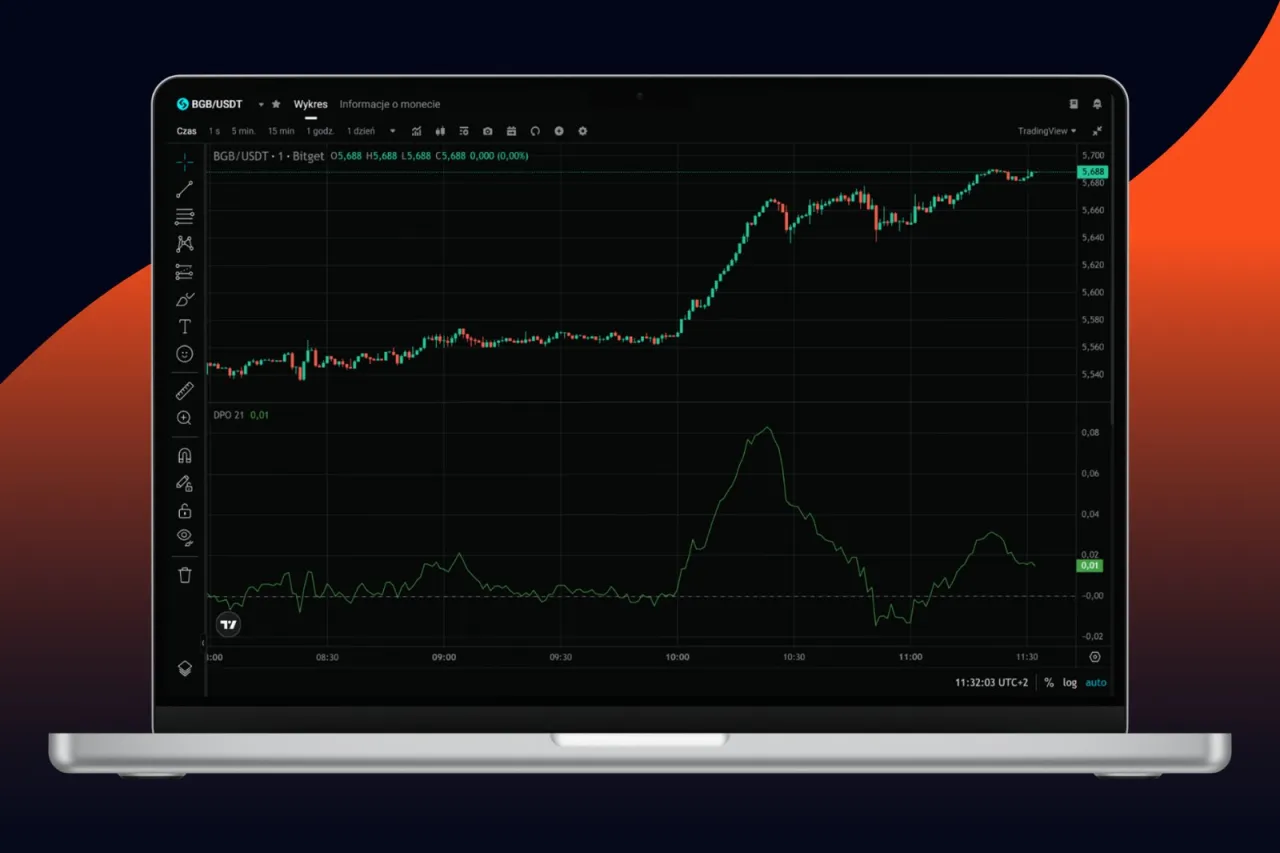Switch to Informacje o monecie tab

coord(389,104)
